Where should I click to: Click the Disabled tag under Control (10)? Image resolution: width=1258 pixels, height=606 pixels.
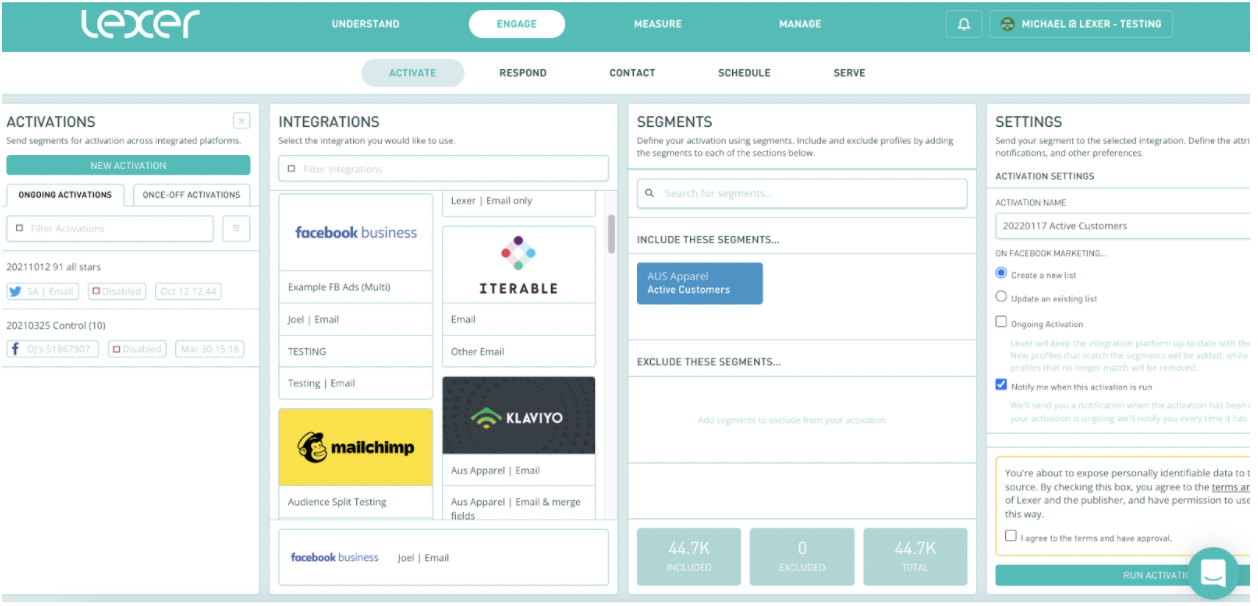click(x=136, y=349)
